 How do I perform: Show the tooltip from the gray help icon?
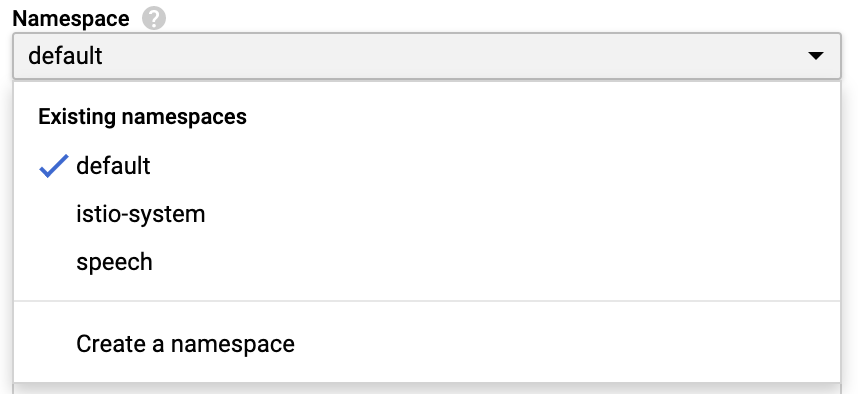(154, 19)
